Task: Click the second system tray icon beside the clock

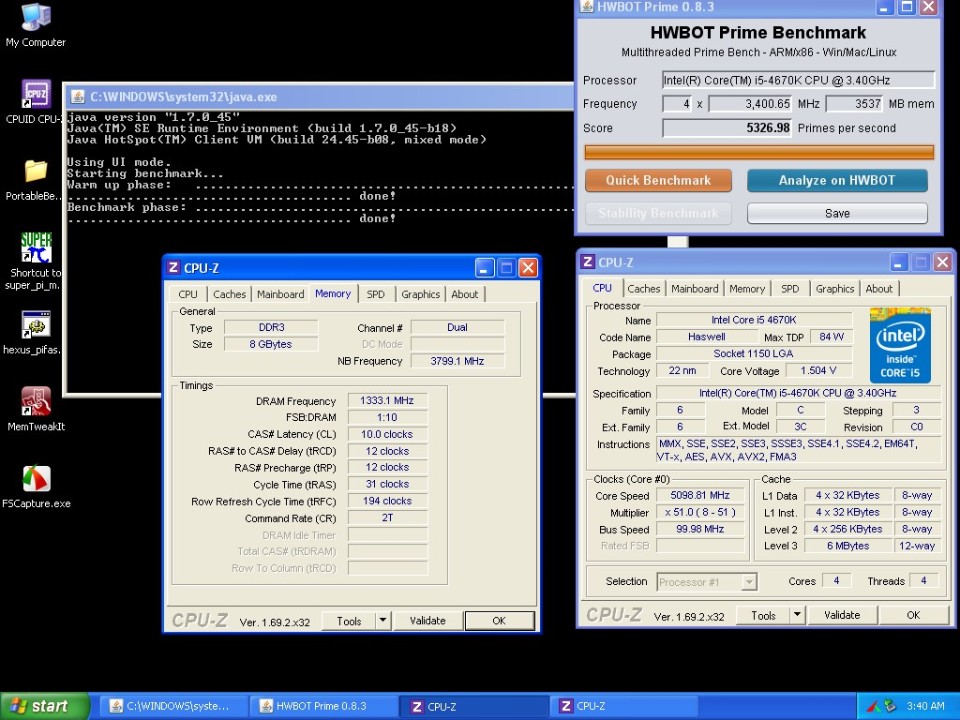Action: (890, 707)
